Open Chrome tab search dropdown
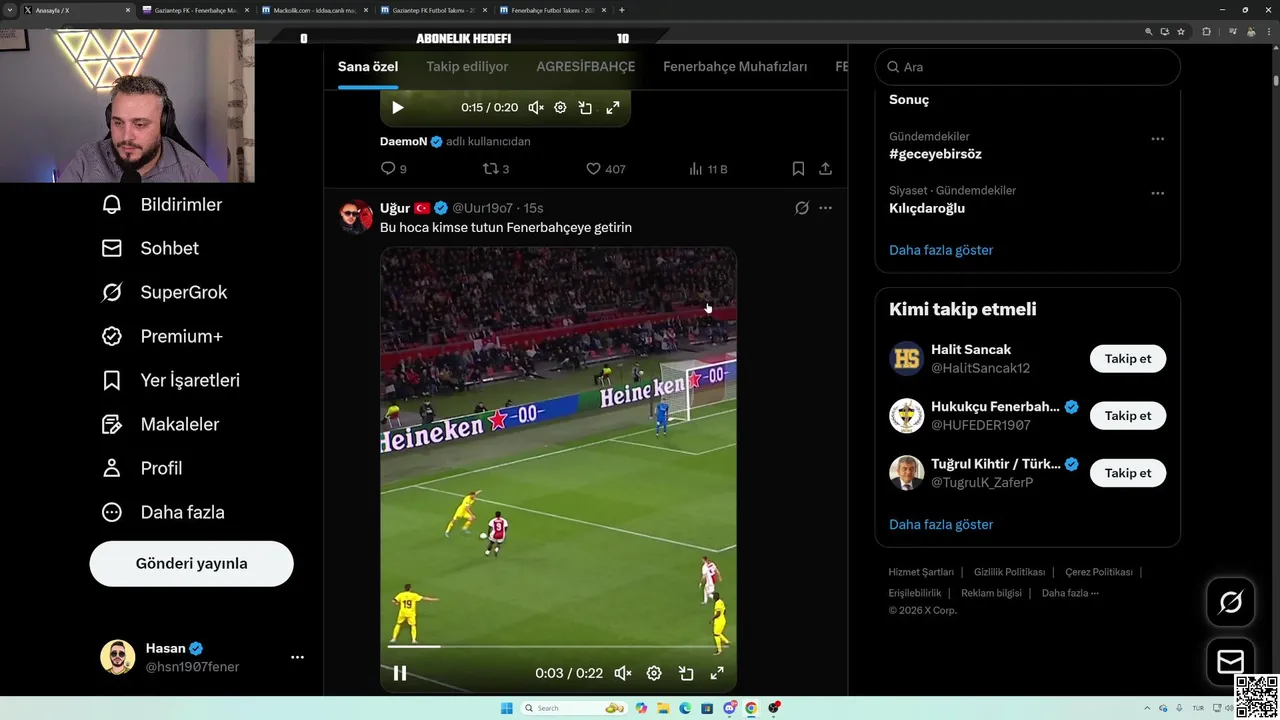 (x=10, y=10)
